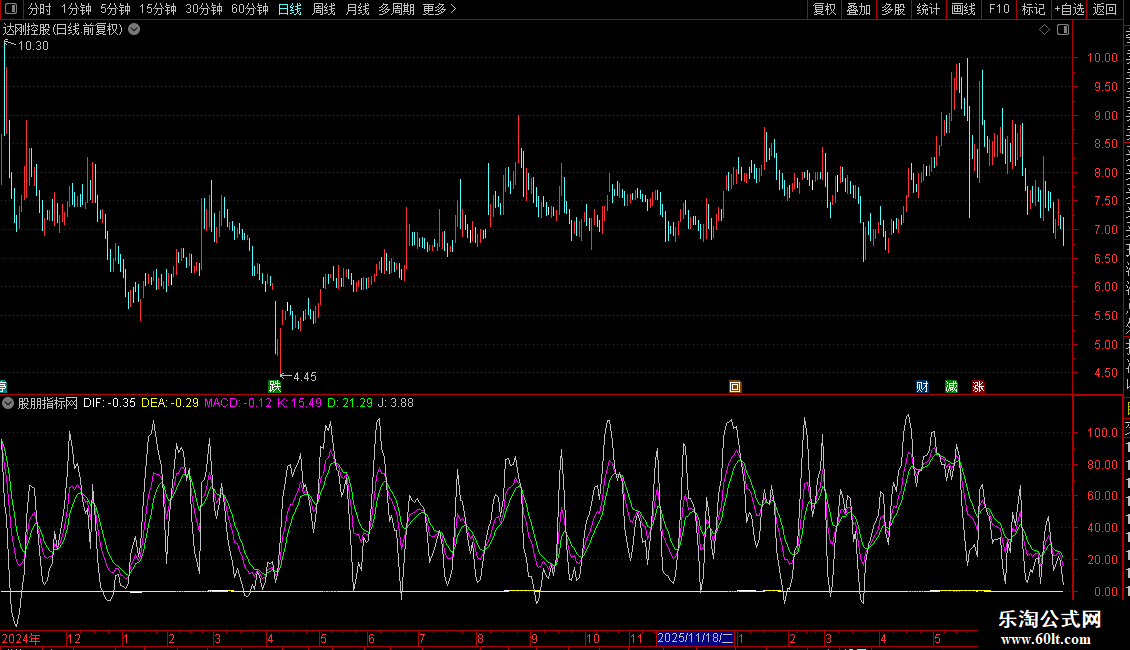The width and height of the screenshot is (1130, 650).
Task: Switch to the 30分钟 period
Action: click(x=204, y=9)
